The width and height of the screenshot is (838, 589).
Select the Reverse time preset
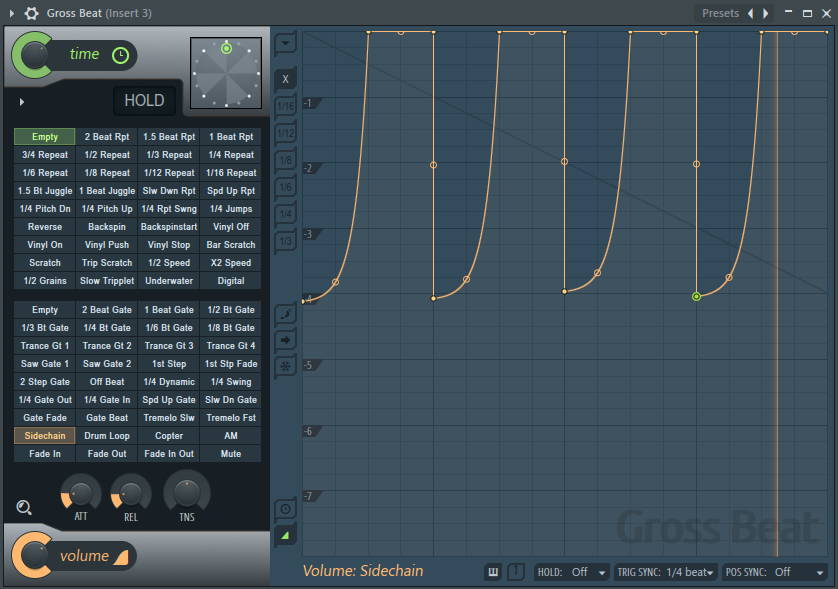(45, 227)
